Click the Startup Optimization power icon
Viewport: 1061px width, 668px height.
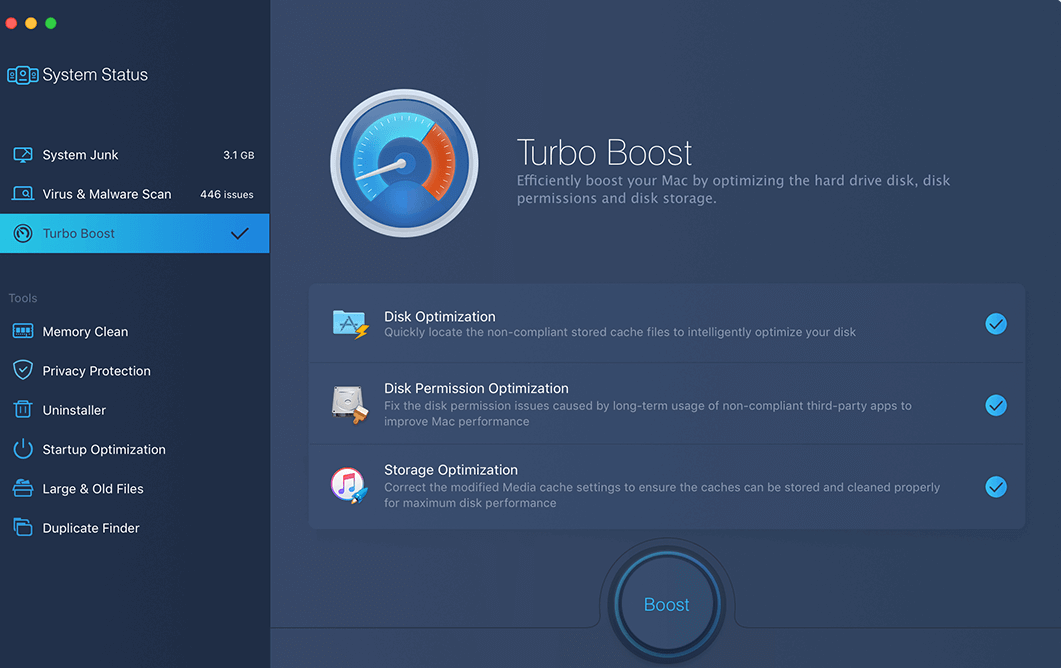23,450
